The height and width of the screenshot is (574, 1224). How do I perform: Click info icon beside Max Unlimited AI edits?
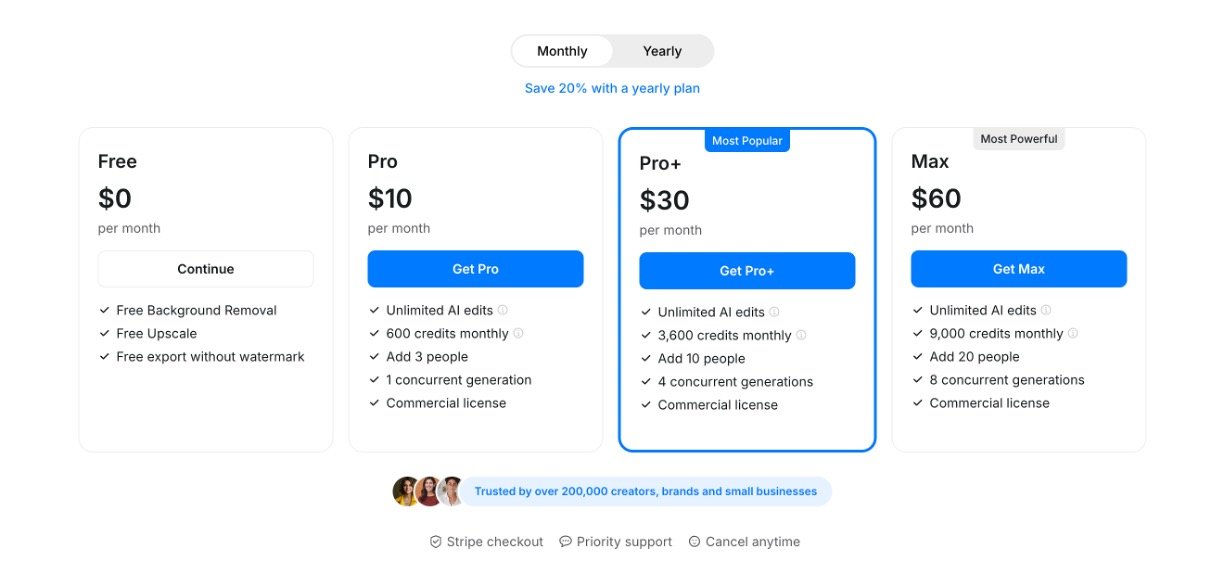(x=1046, y=310)
